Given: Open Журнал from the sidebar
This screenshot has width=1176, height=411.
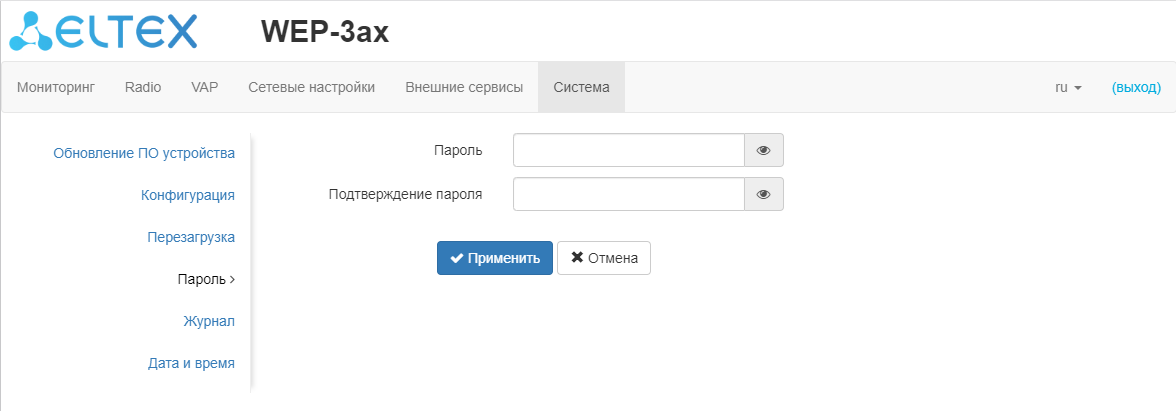Looking at the screenshot, I should (209, 321).
